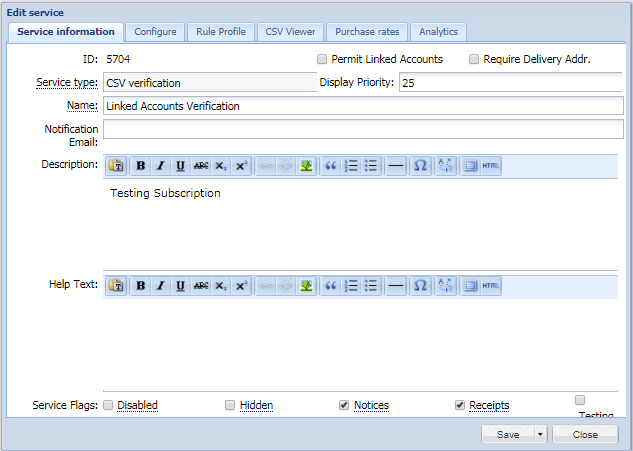Insert special character in Help Text toolbar
This screenshot has height=451, width=633.
point(420,286)
